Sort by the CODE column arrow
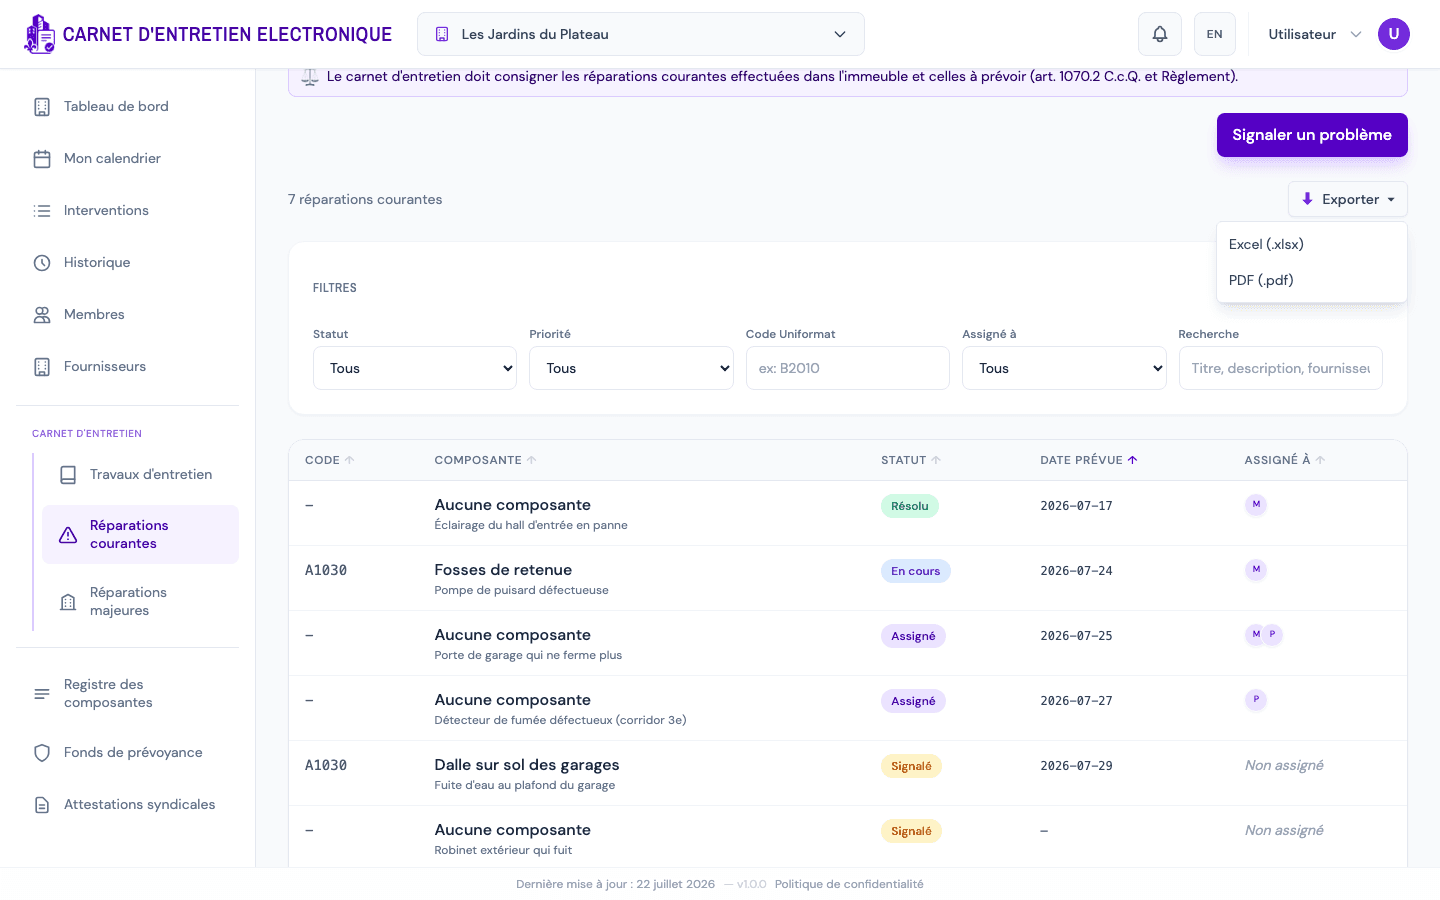This screenshot has width=1440, height=900. [x=349, y=460]
